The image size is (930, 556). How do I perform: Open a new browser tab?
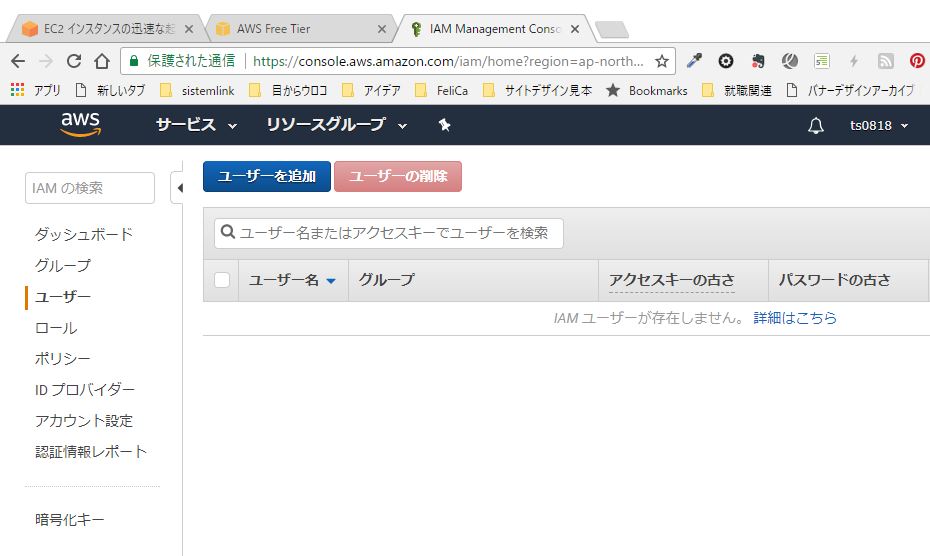(x=611, y=29)
